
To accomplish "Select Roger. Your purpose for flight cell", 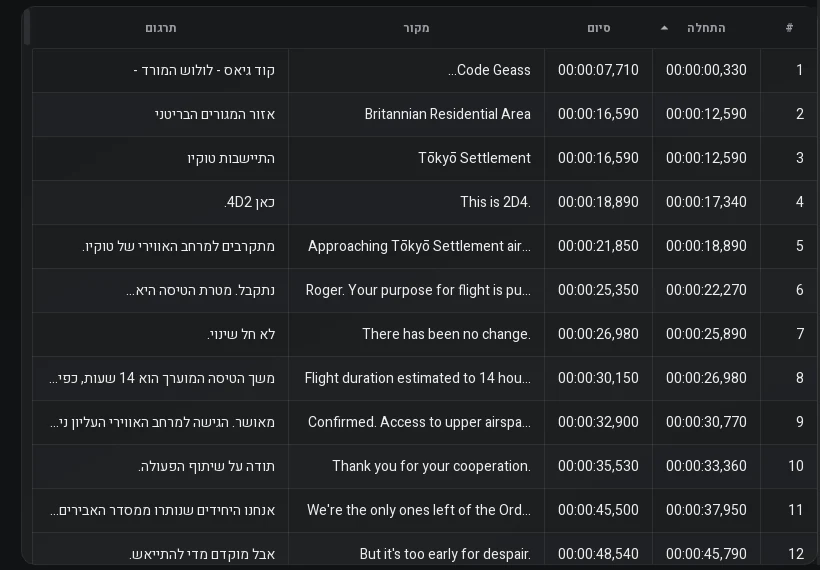I will [416, 290].
